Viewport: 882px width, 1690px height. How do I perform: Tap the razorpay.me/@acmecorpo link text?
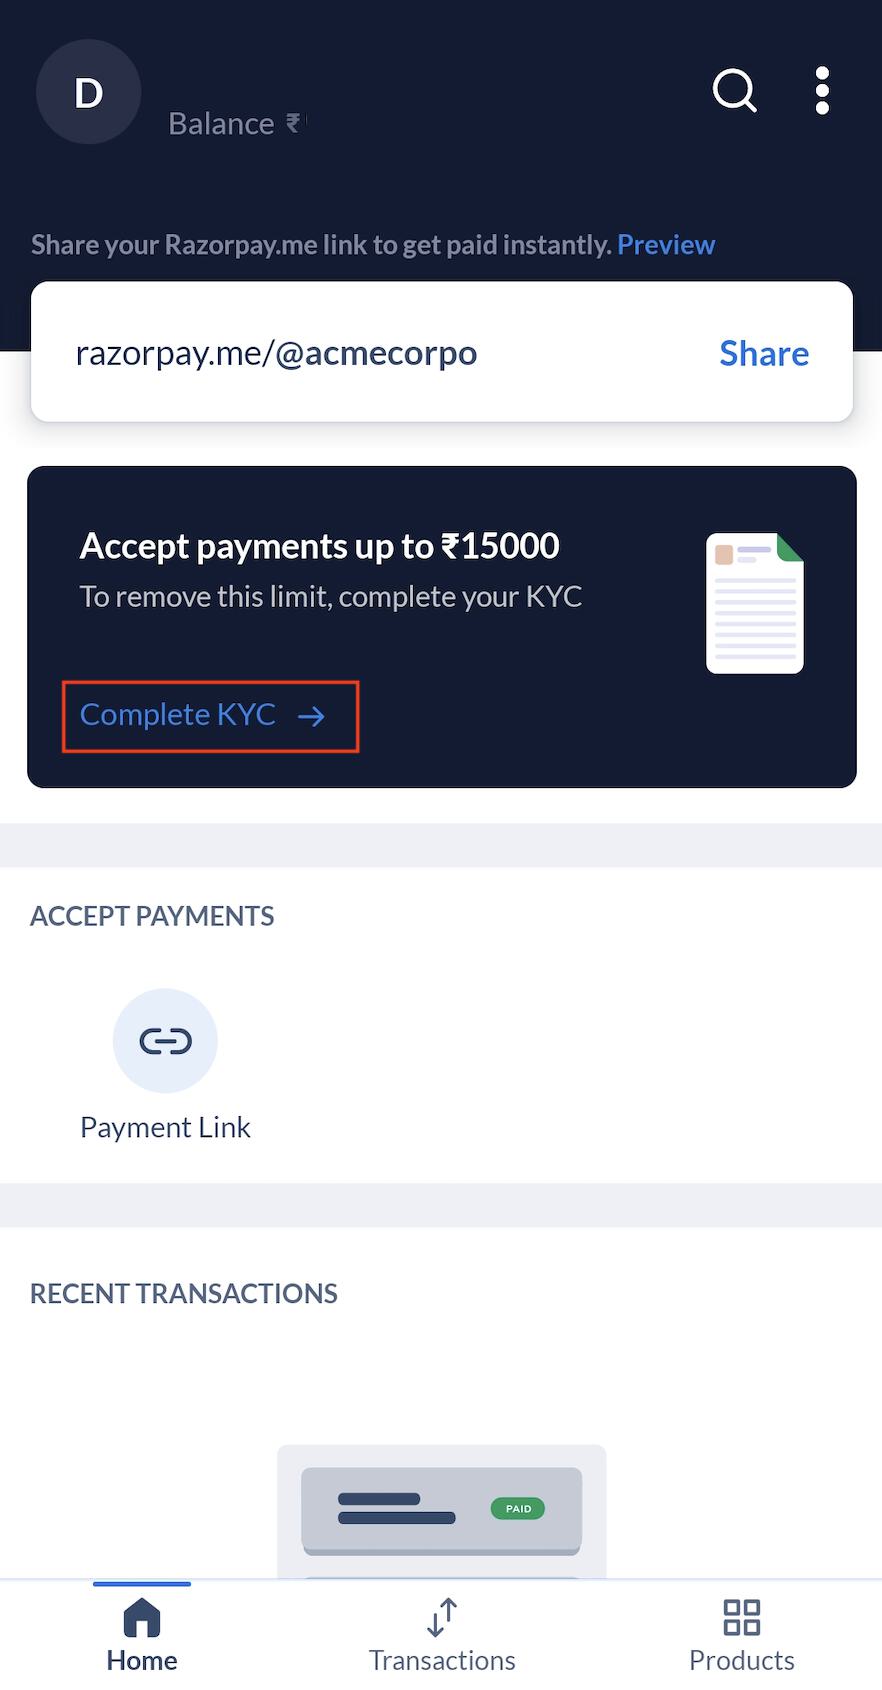[276, 353]
